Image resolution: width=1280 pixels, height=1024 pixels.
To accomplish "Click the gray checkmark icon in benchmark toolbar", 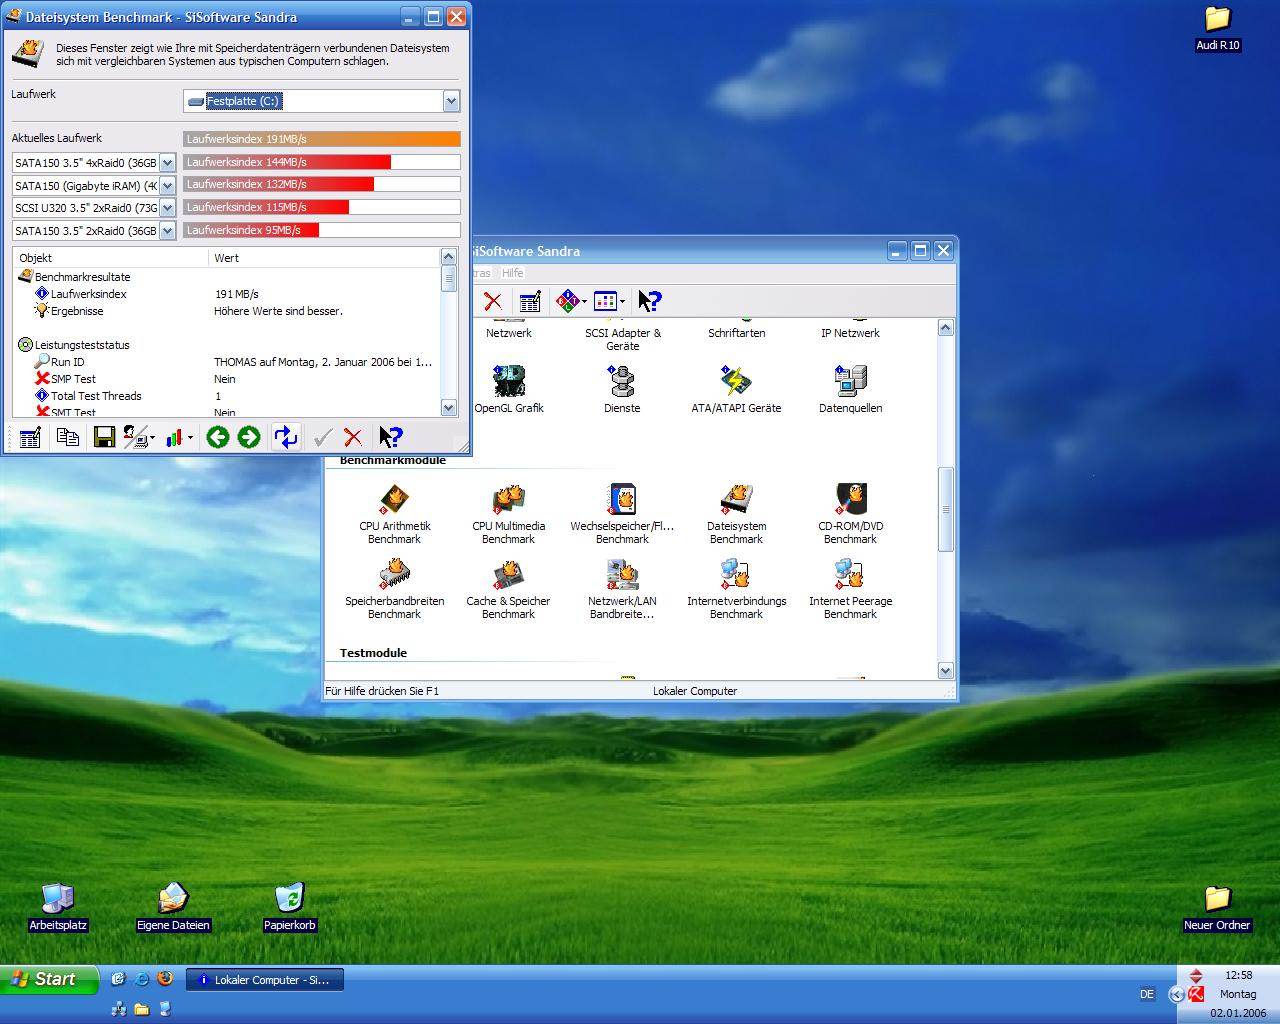I will [x=322, y=437].
